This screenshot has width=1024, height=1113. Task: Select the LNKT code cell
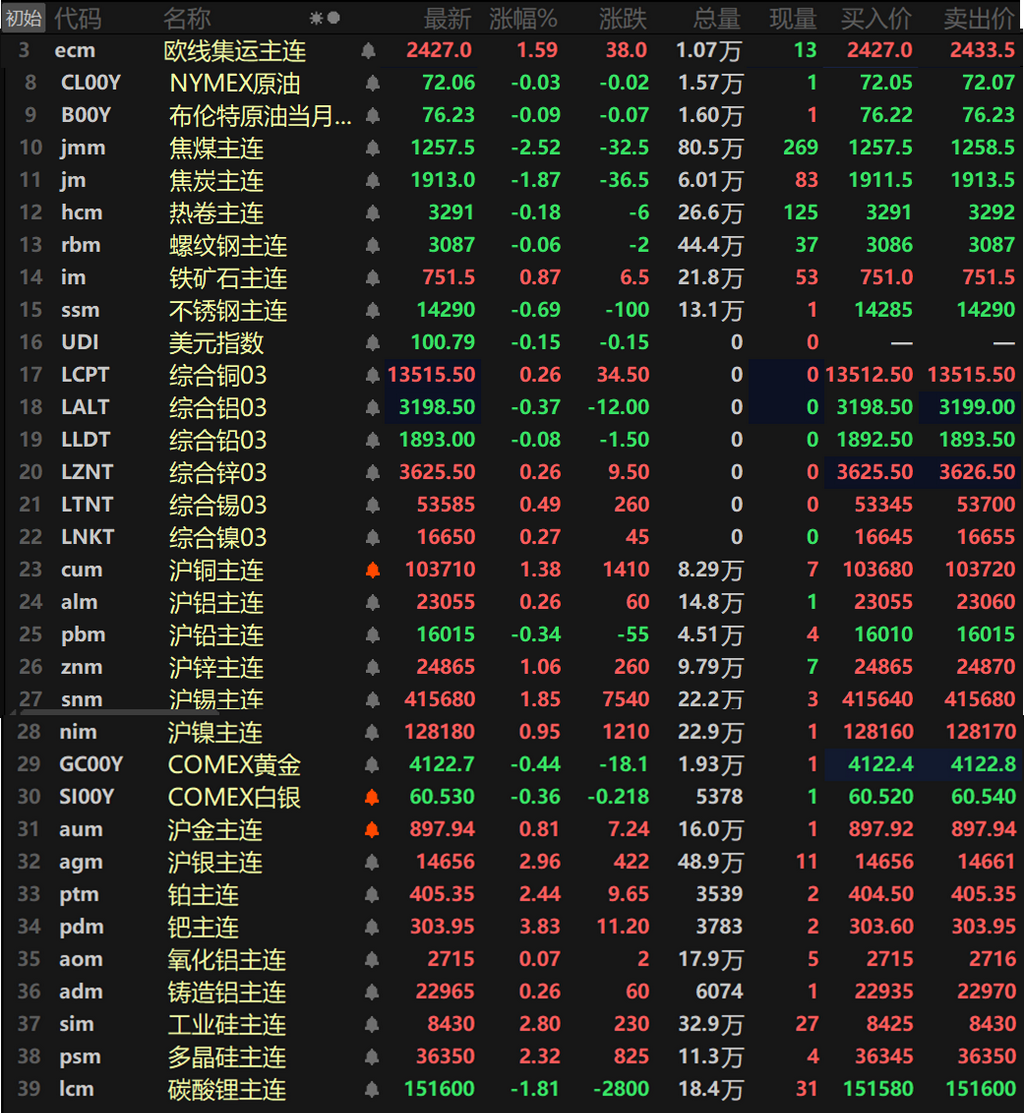(87, 537)
